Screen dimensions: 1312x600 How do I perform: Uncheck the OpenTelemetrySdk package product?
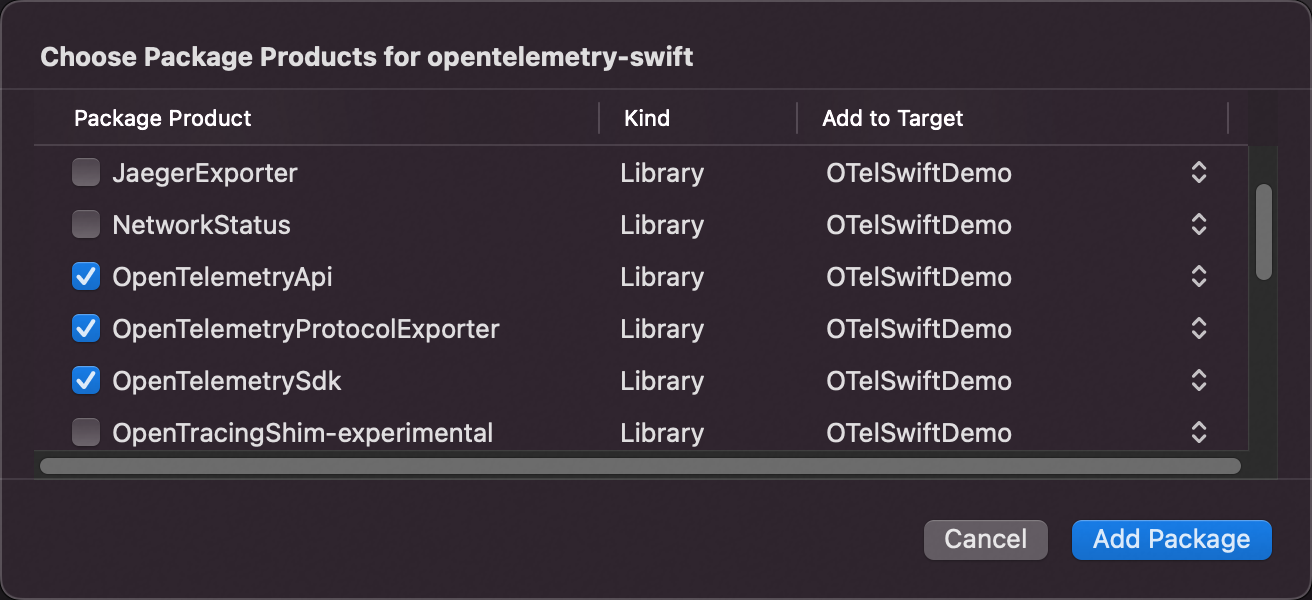pos(86,380)
